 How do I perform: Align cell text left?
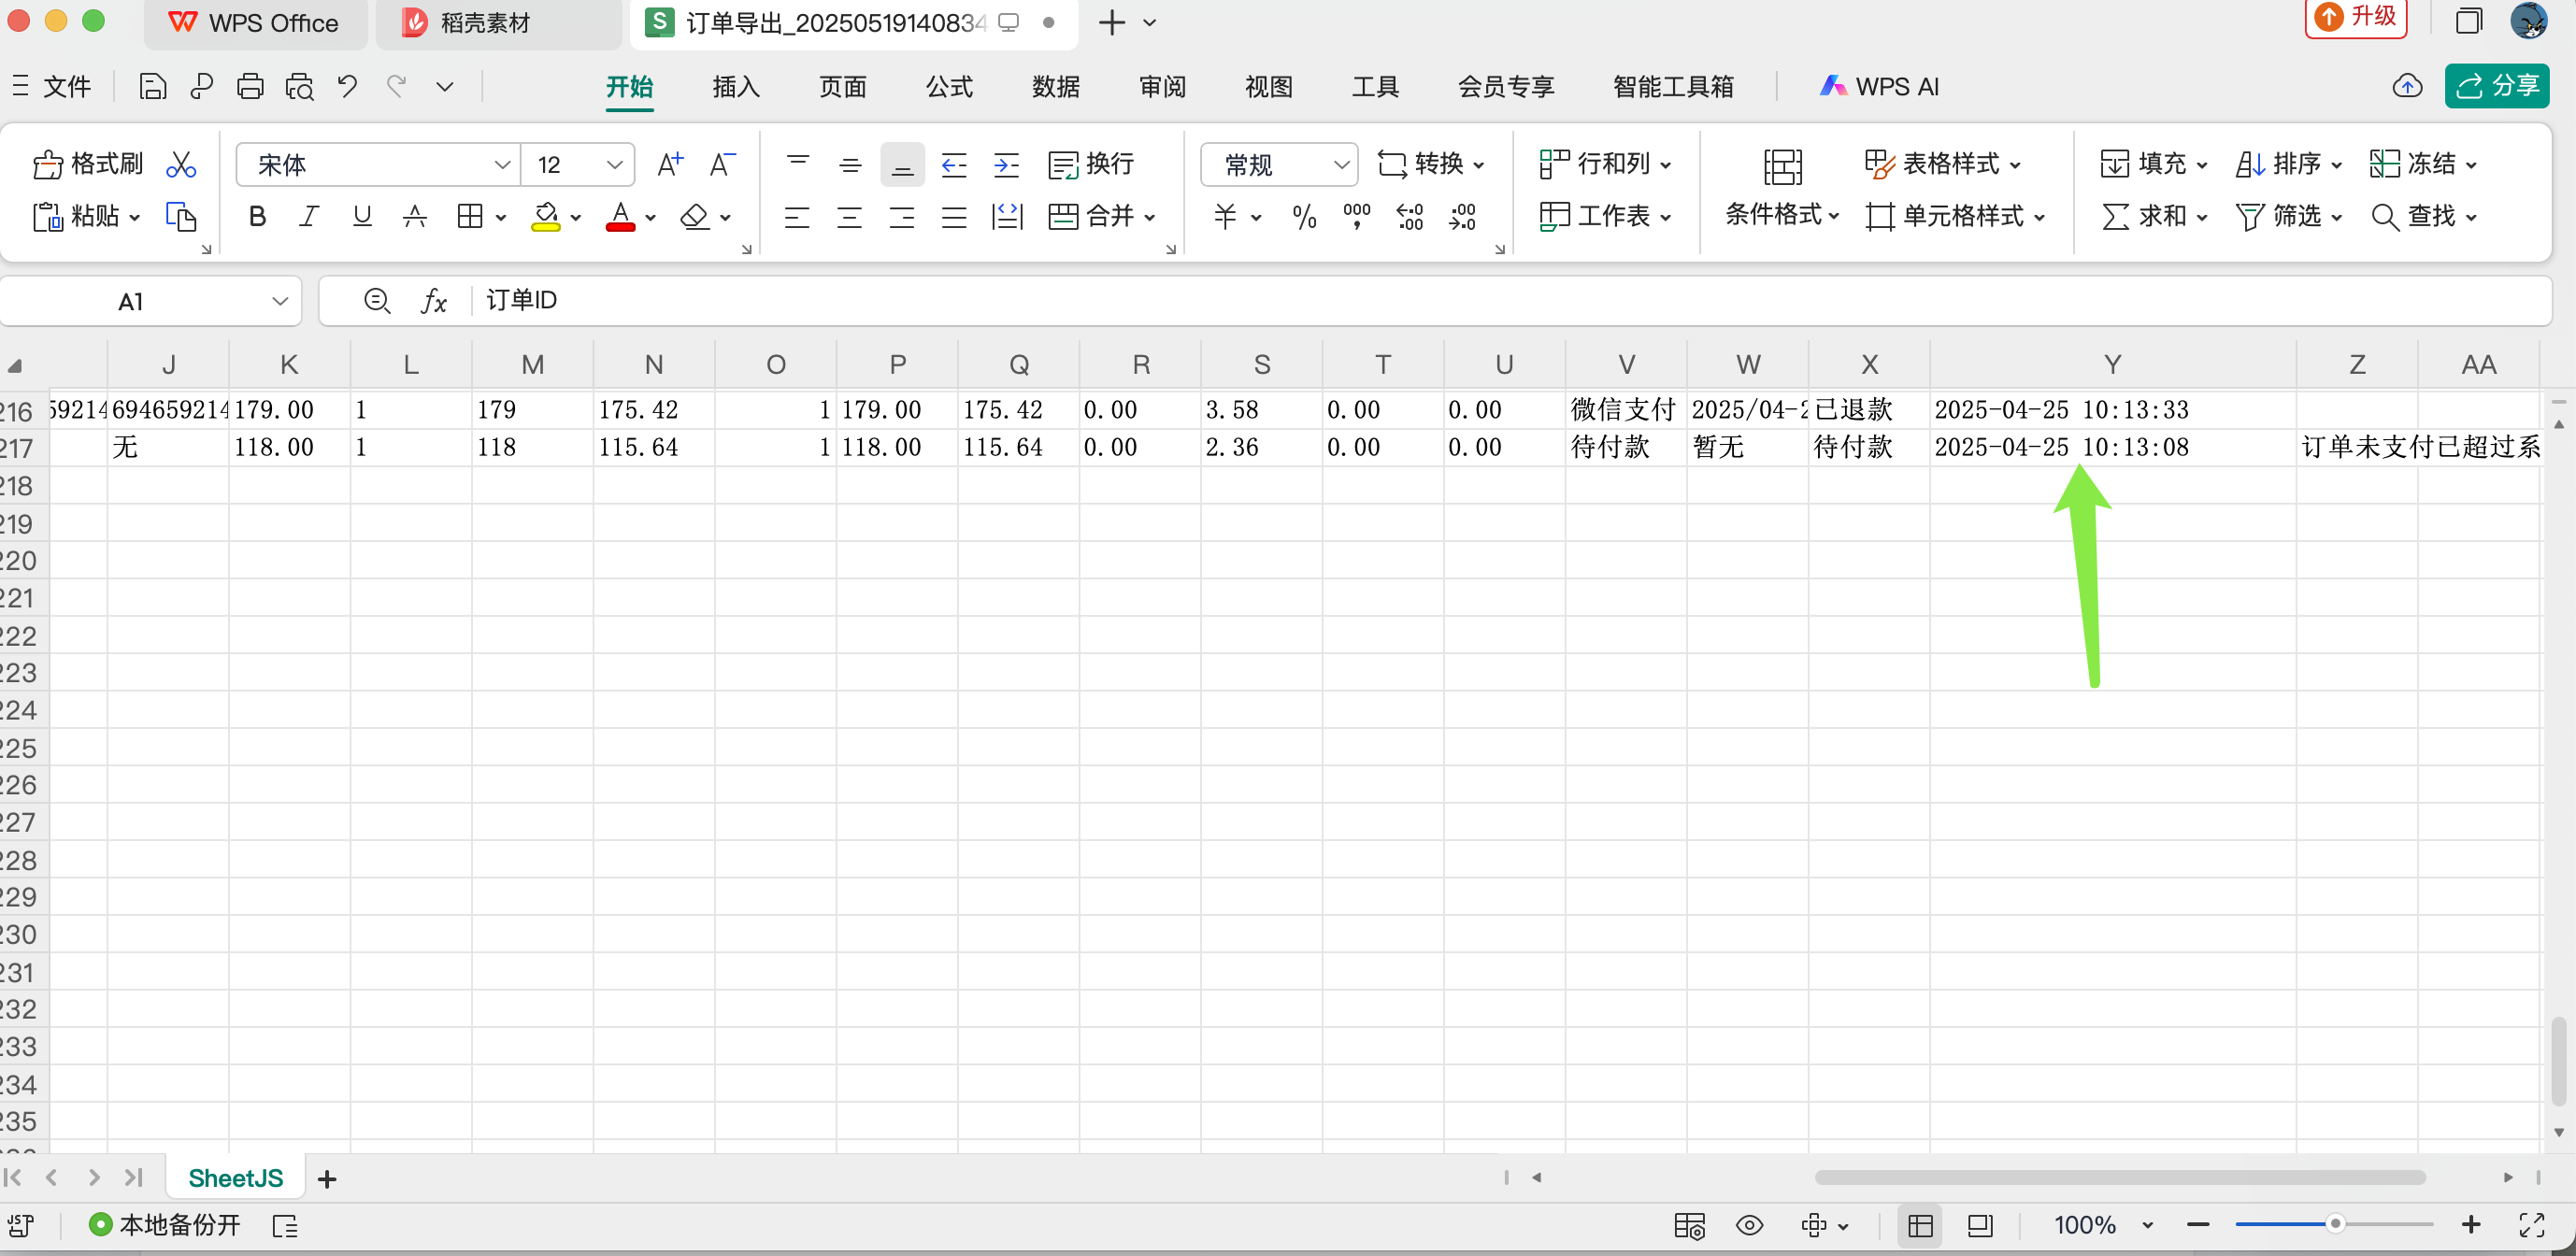coord(797,216)
